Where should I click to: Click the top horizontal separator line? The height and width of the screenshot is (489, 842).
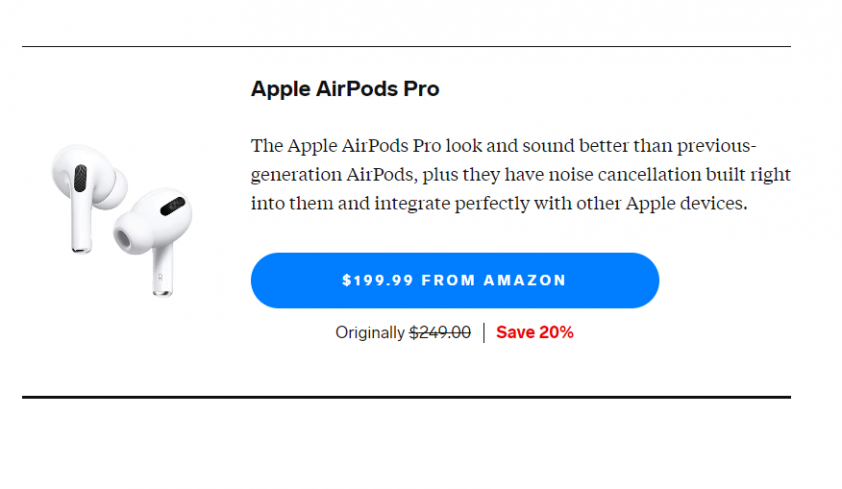point(406,47)
